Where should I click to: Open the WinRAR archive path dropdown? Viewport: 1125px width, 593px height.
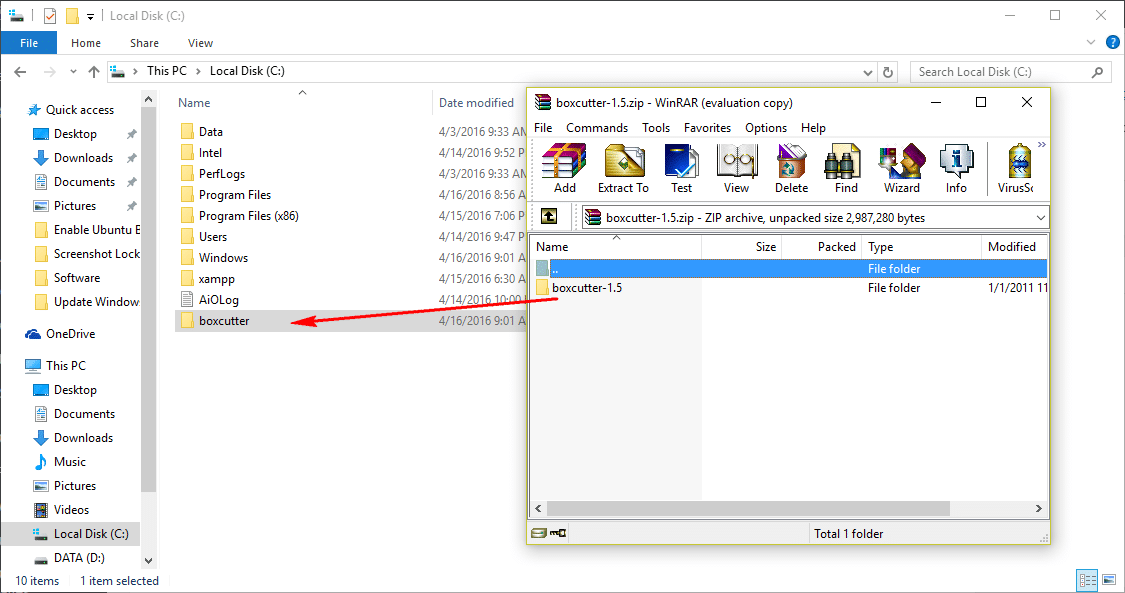tap(1040, 217)
